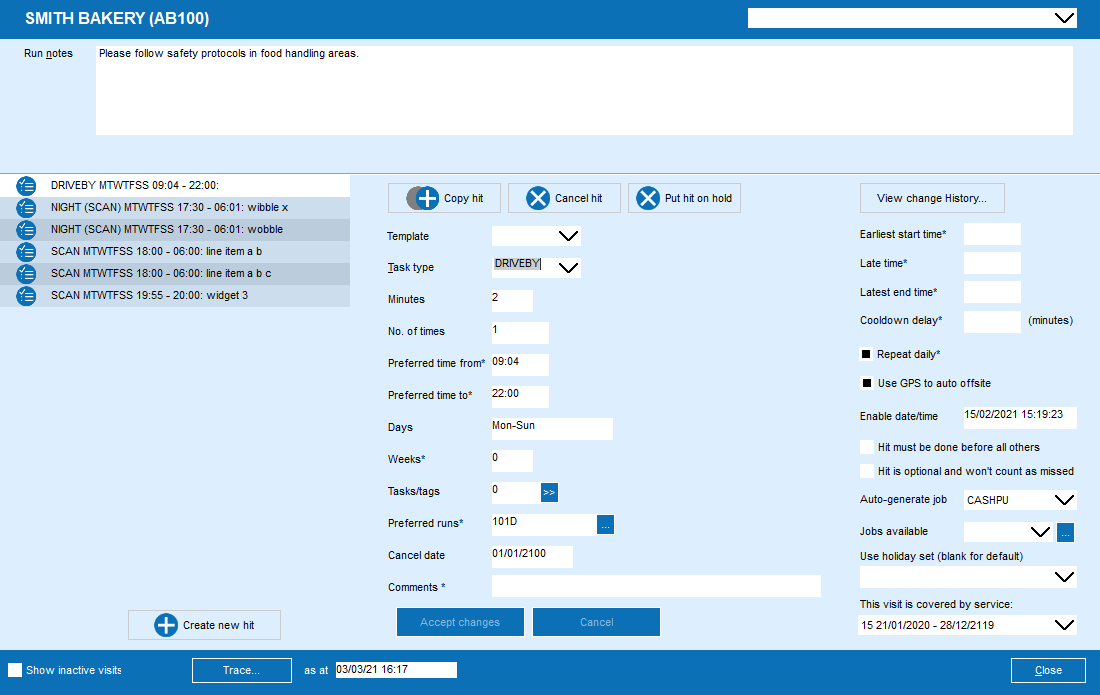Click the Preferred time from field
This screenshot has height=695, width=1100.
coord(520,365)
